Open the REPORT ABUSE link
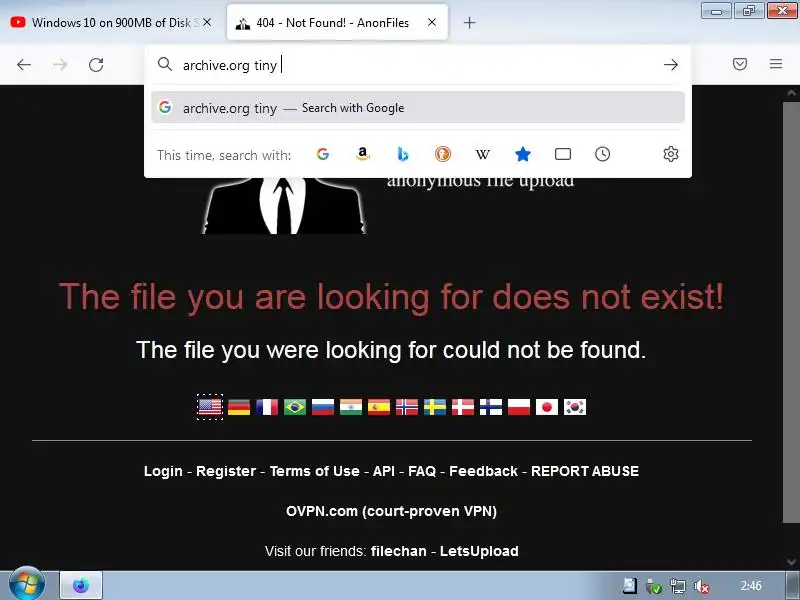 (585, 471)
